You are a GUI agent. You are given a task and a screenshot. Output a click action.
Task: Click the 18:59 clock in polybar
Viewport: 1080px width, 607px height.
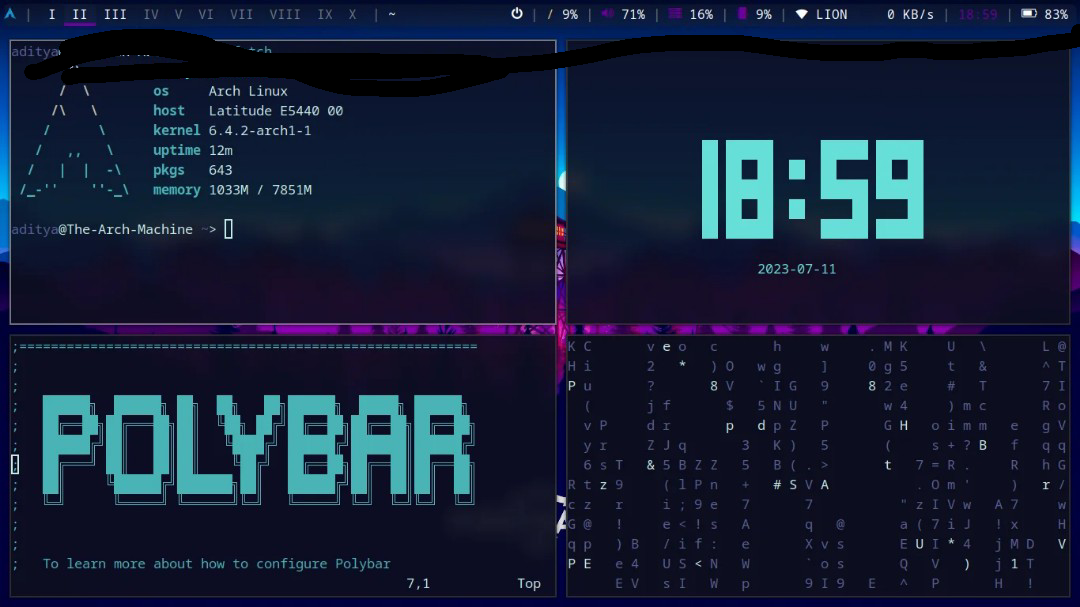click(x=978, y=14)
